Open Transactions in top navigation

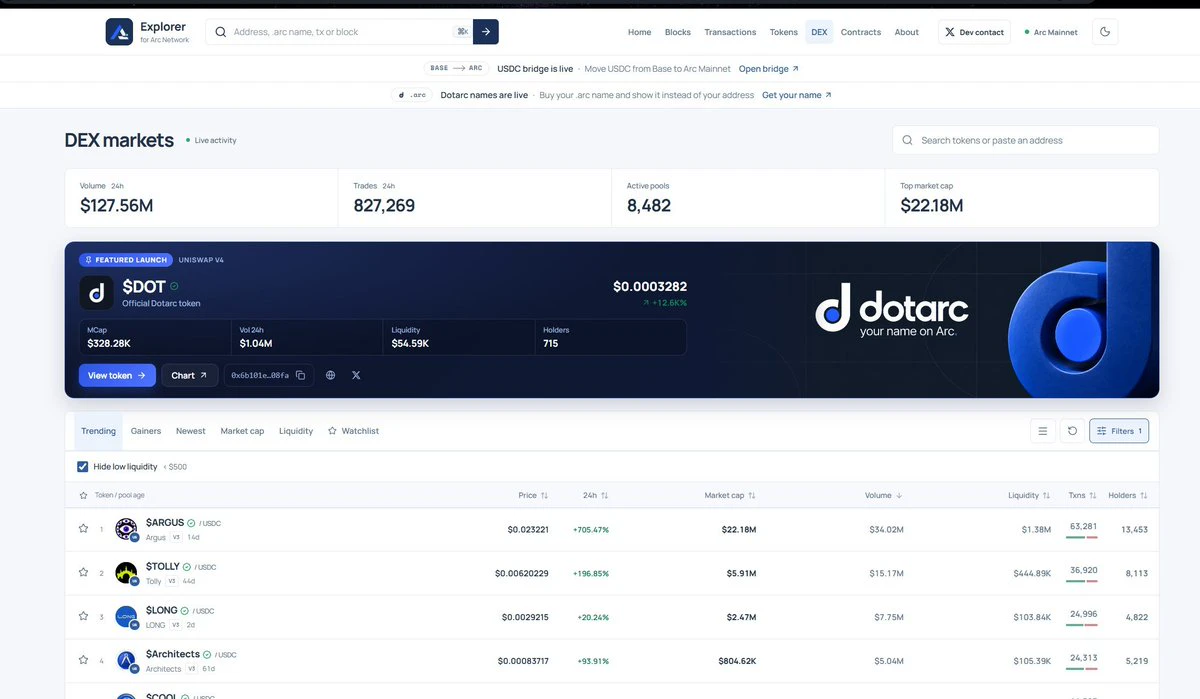(730, 32)
